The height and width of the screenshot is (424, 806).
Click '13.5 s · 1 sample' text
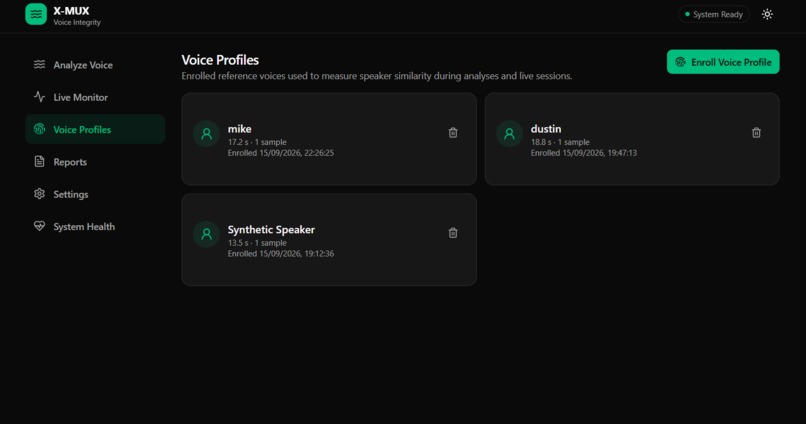(x=257, y=243)
